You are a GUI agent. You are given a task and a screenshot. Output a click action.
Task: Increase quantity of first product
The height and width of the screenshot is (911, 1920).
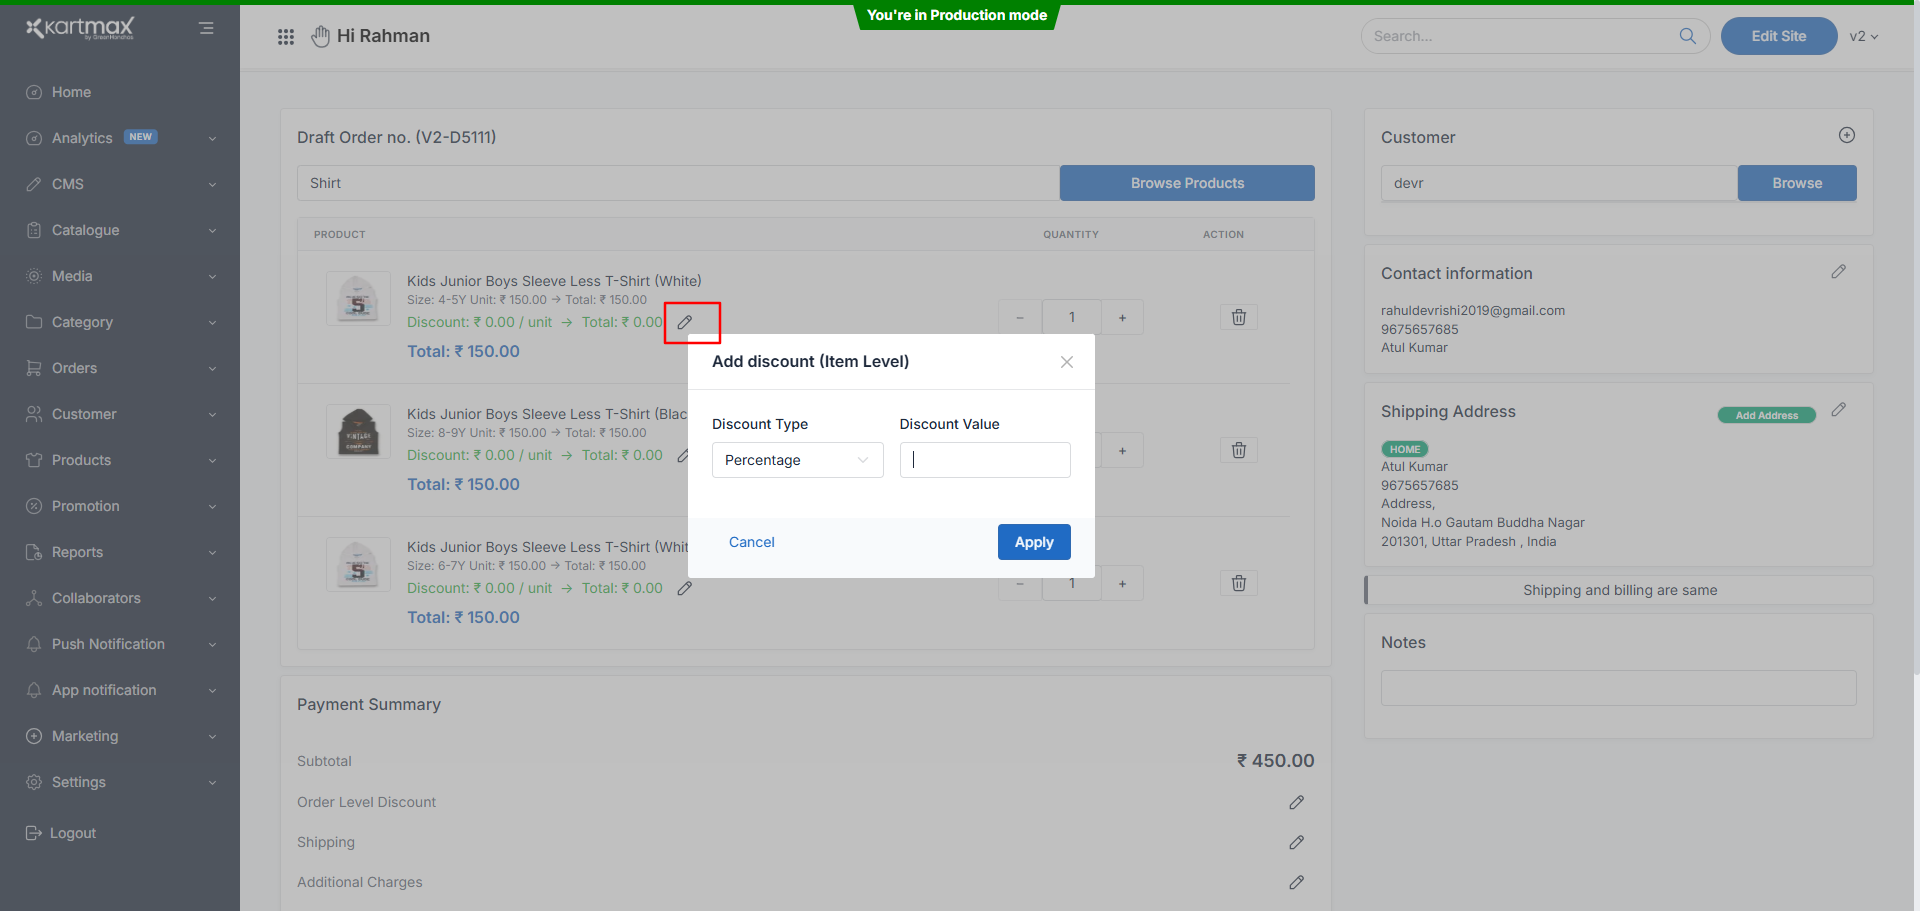tap(1122, 318)
